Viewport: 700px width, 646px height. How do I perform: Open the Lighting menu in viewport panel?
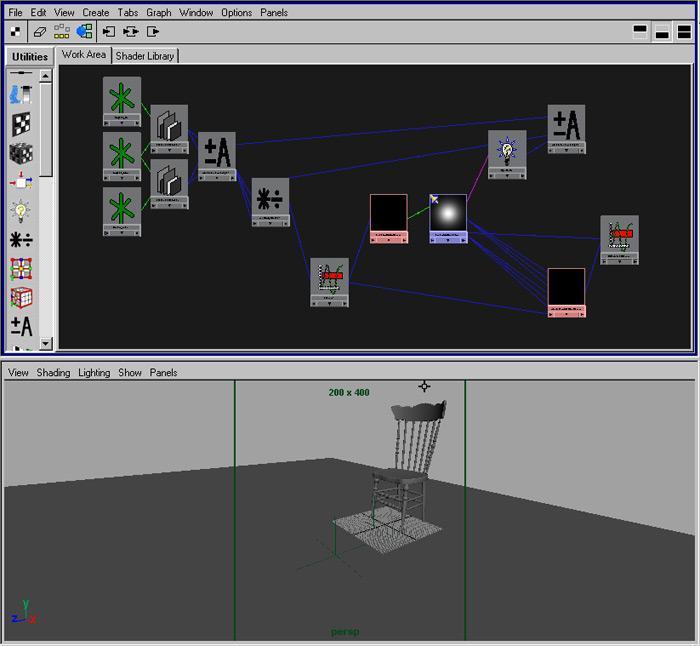[94, 372]
